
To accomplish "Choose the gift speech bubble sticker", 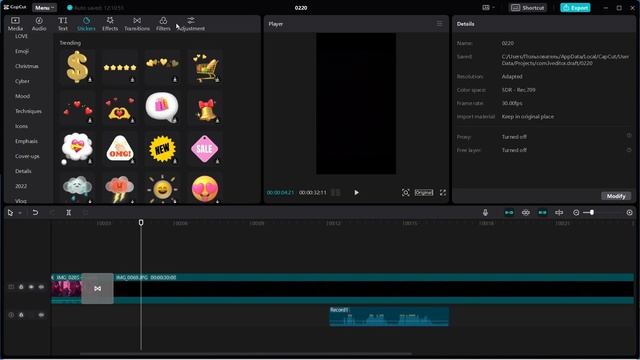I will point(162,108).
